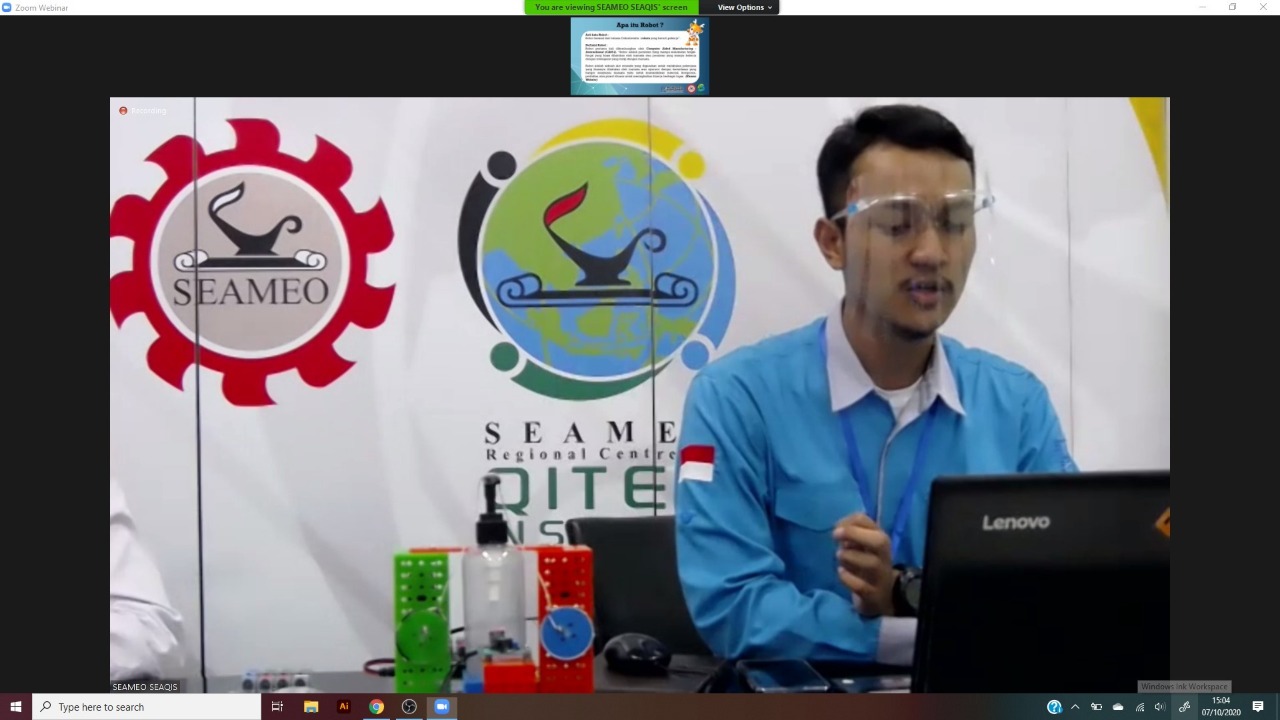
Task: Show hidden system tray icons
Action: (1075, 707)
